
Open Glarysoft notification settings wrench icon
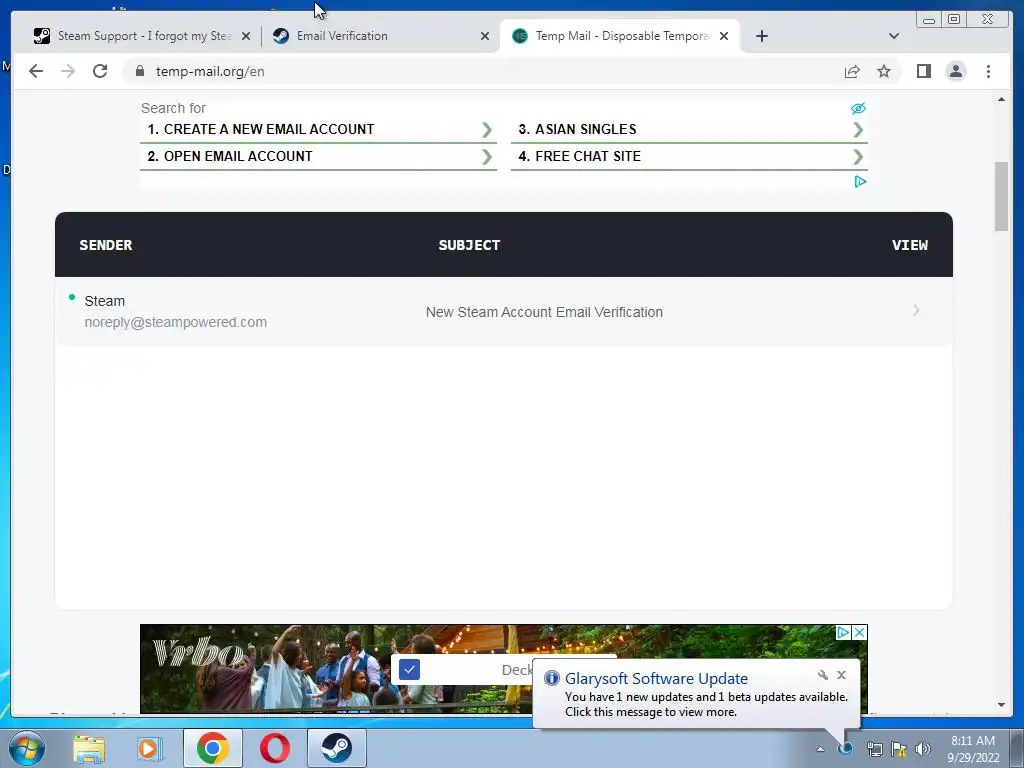pos(823,675)
